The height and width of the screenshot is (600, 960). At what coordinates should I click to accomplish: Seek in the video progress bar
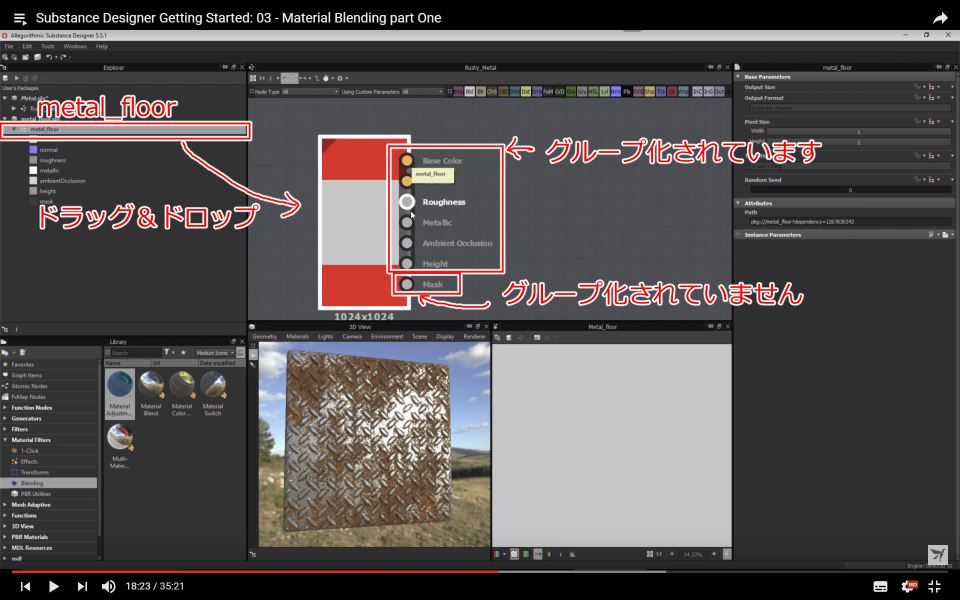pos(480,572)
